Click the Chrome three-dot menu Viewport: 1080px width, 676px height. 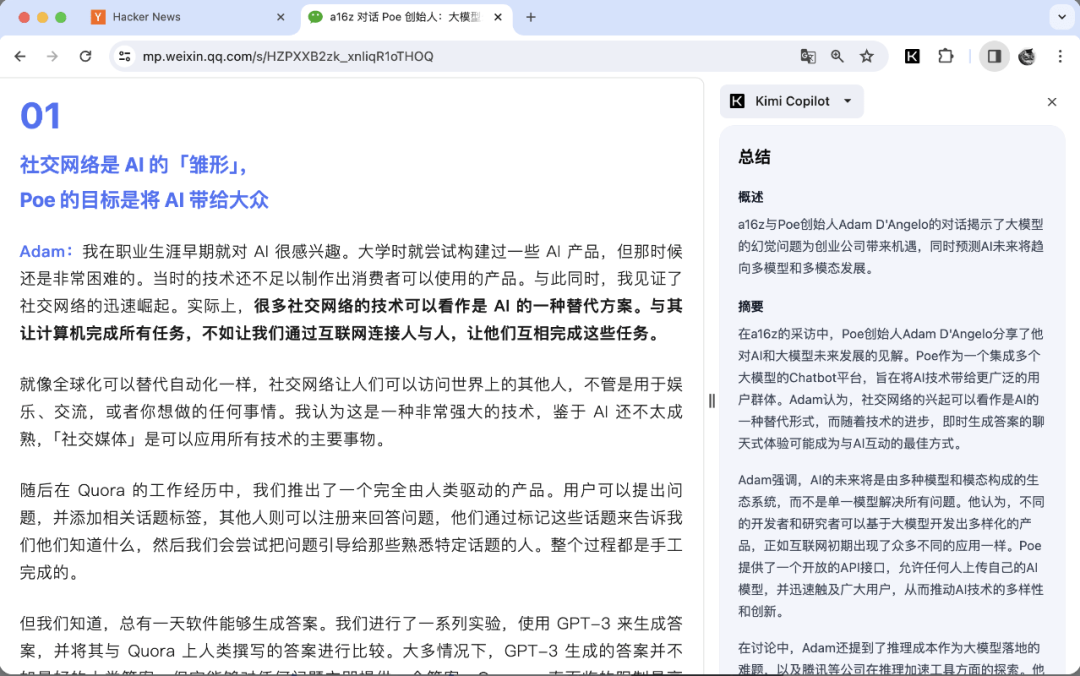[1060, 57]
